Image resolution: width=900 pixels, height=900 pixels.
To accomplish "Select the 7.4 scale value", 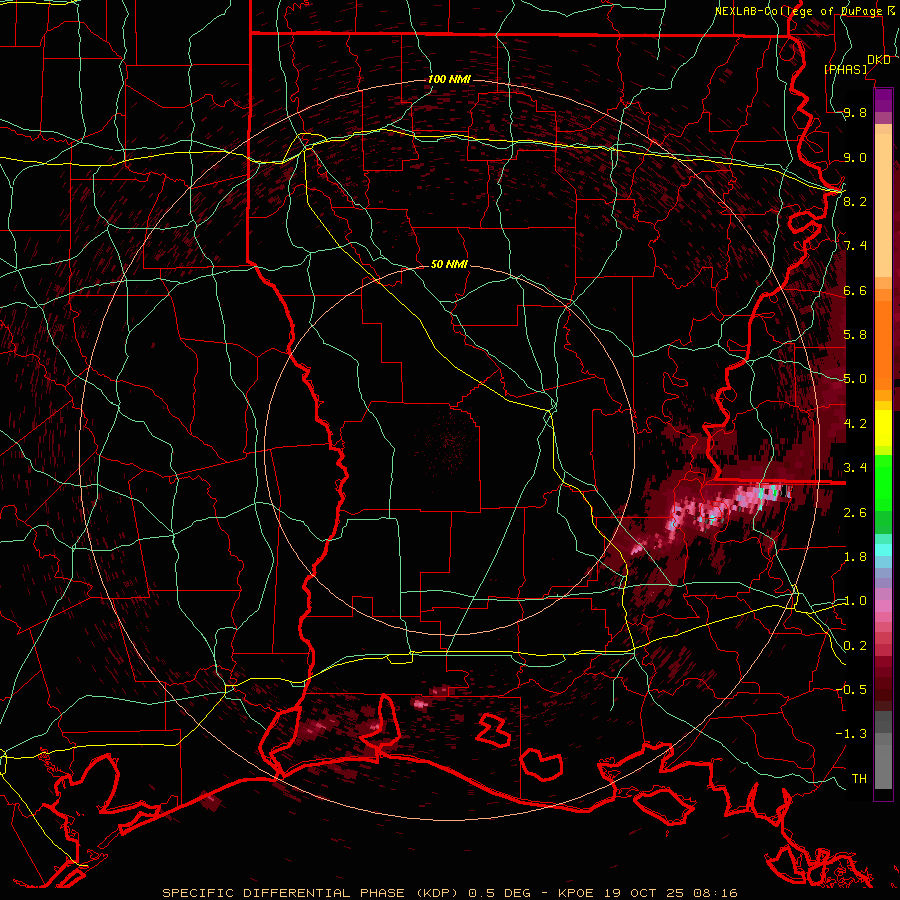I will click(855, 246).
